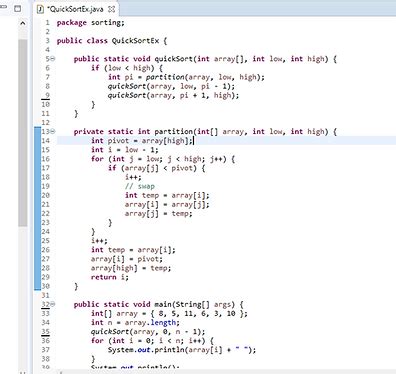The width and height of the screenshot is (396, 374).
Task: Click the line "int temp = array[i];" on line 20
Action: [167, 195]
